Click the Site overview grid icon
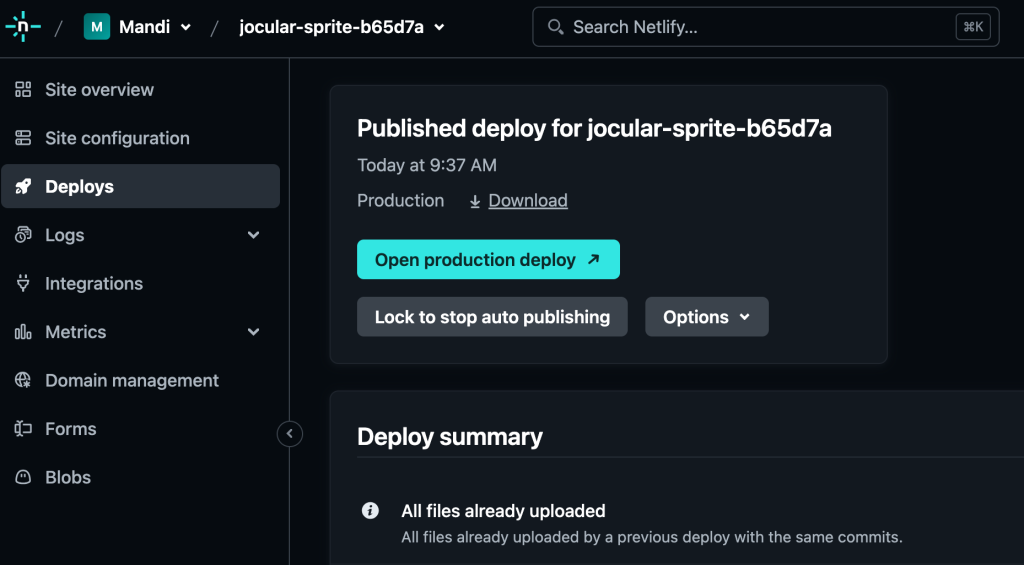Image resolution: width=1024 pixels, height=565 pixels. (x=23, y=90)
